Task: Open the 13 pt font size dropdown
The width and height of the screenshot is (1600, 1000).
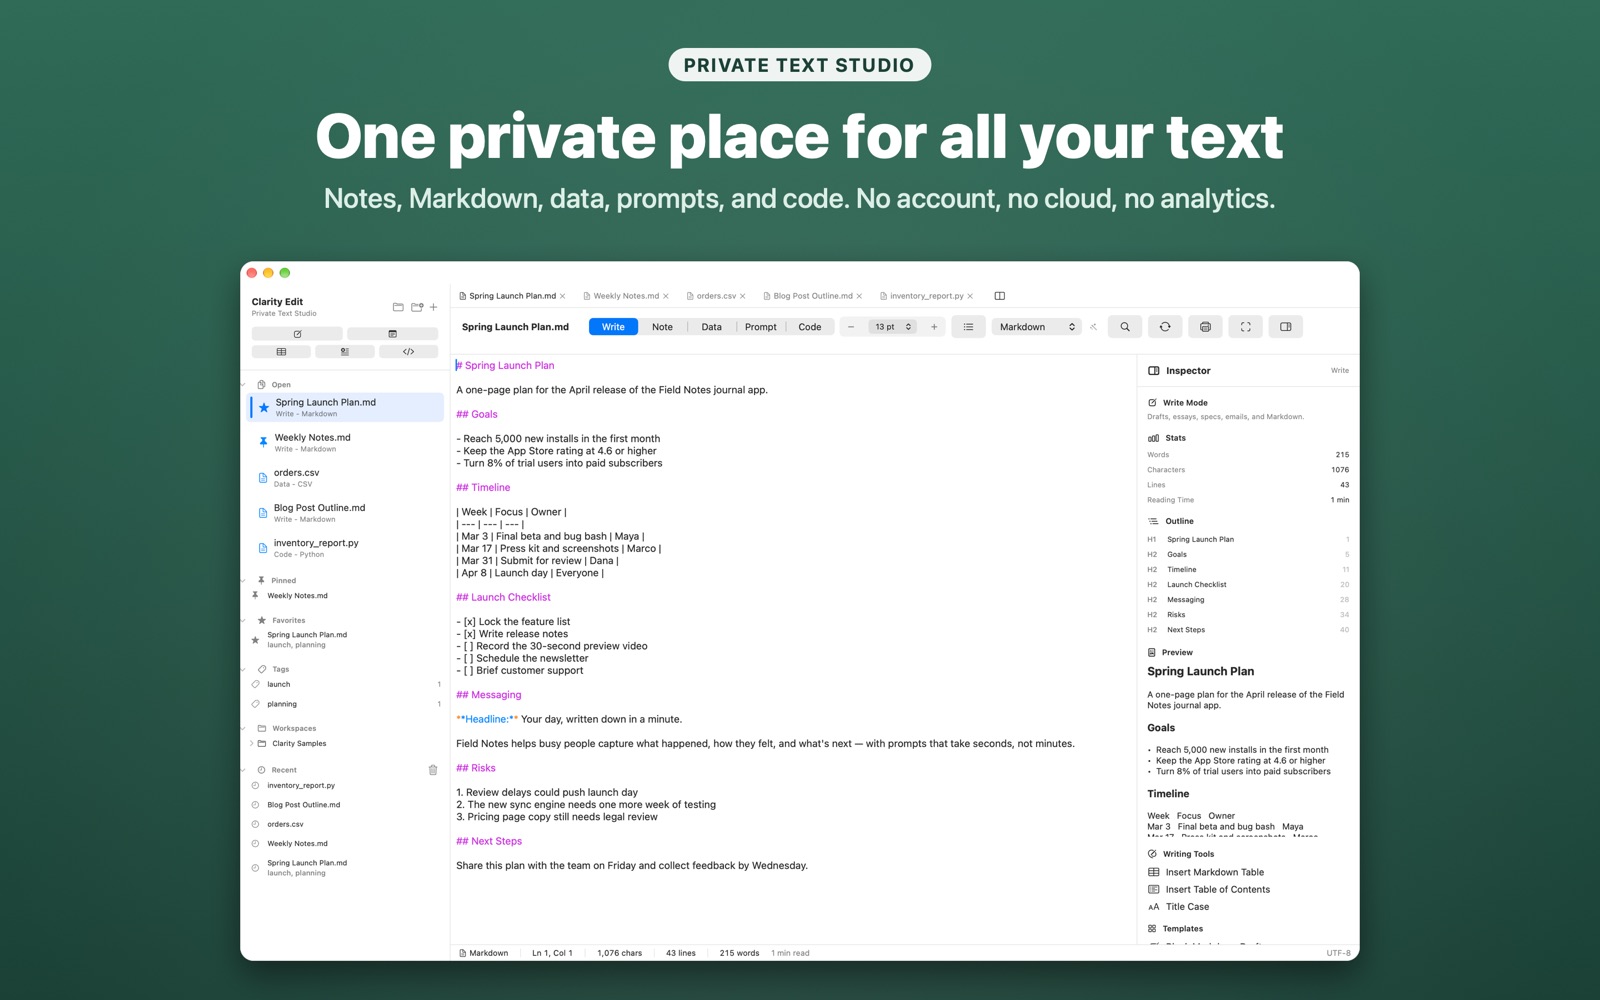Action: coord(892,327)
